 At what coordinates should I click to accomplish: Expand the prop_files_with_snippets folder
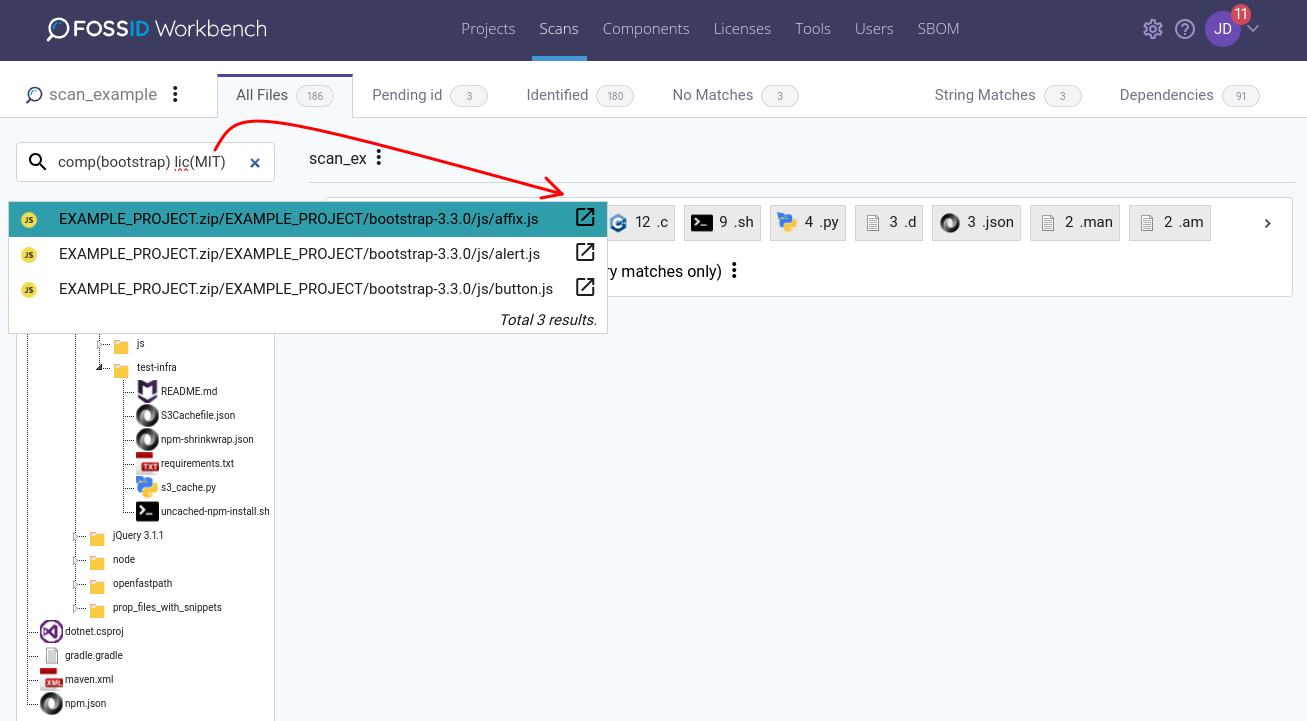pyautogui.click(x=76, y=608)
